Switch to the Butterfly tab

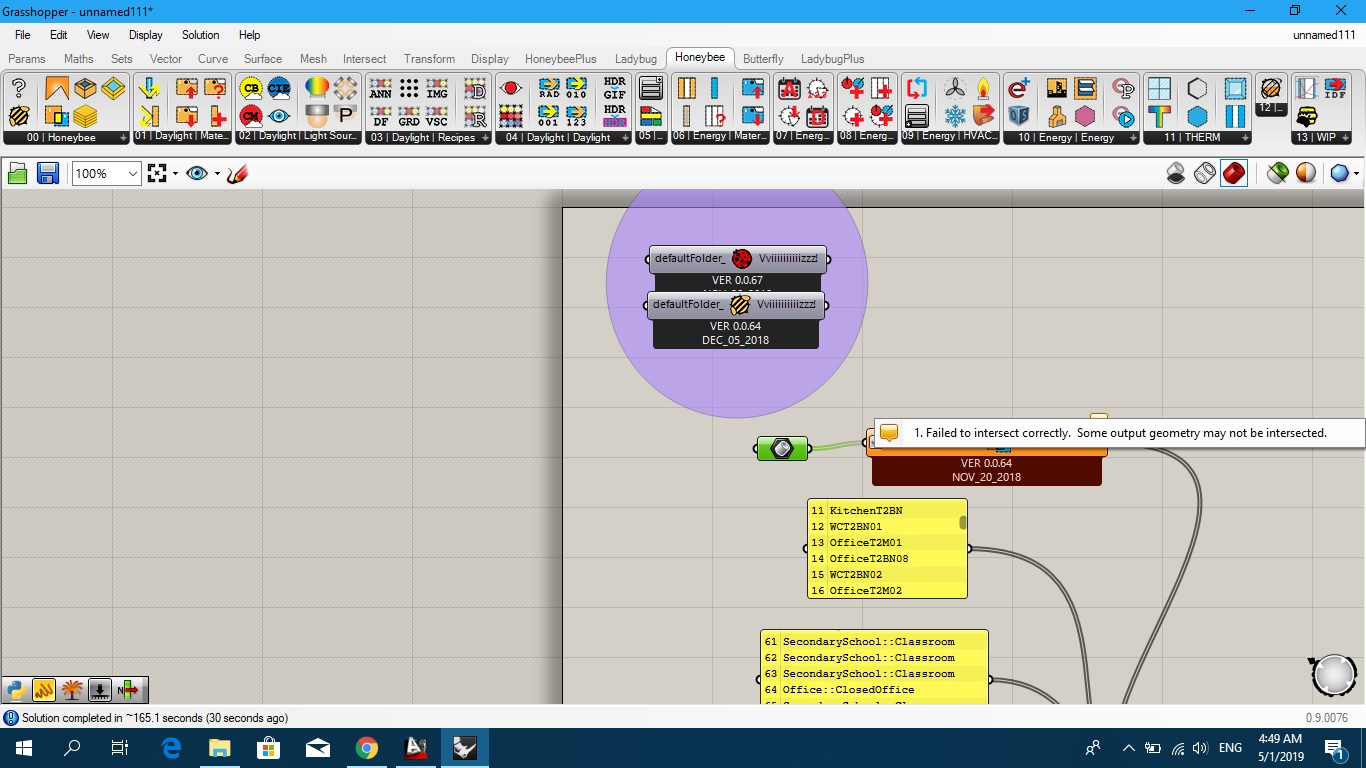763,59
